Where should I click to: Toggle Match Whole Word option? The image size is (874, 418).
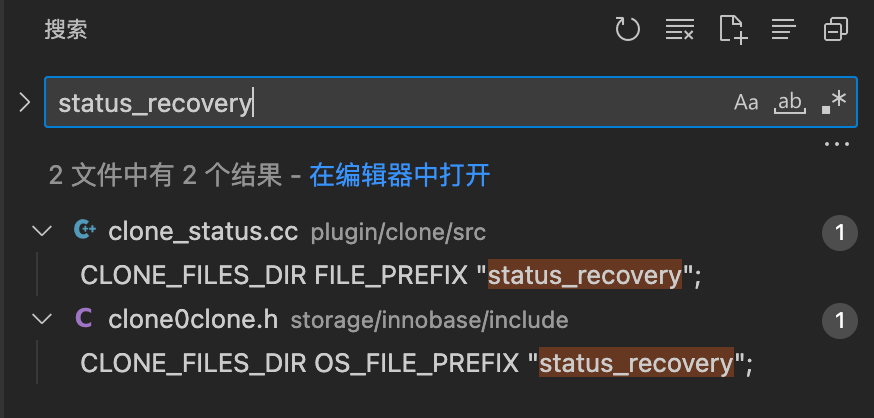point(790,102)
